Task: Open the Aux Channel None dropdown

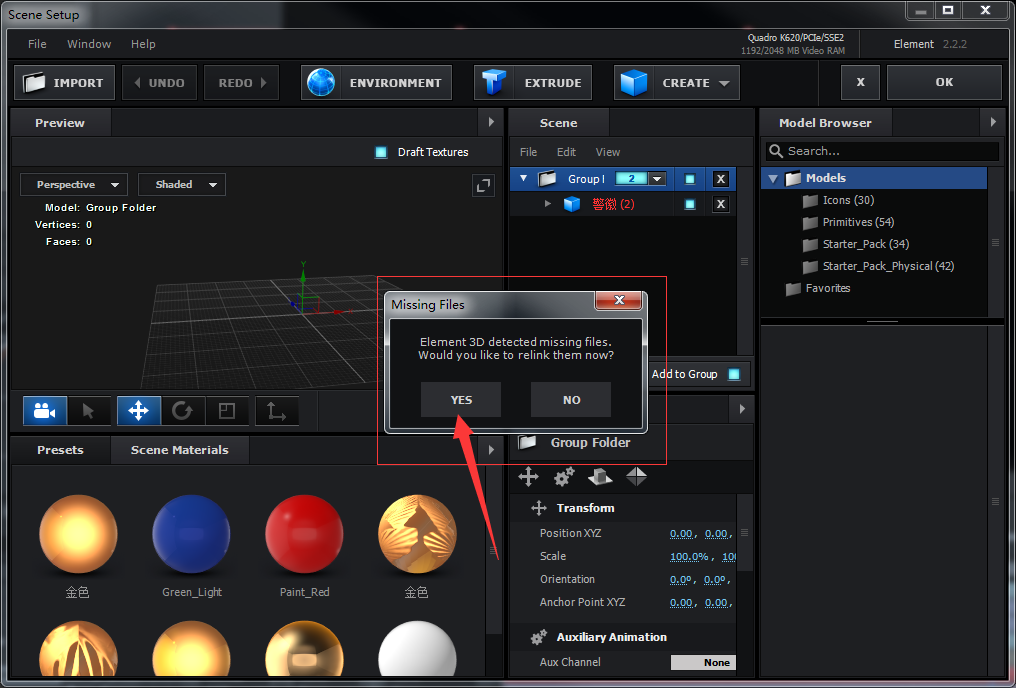Action: 703,662
